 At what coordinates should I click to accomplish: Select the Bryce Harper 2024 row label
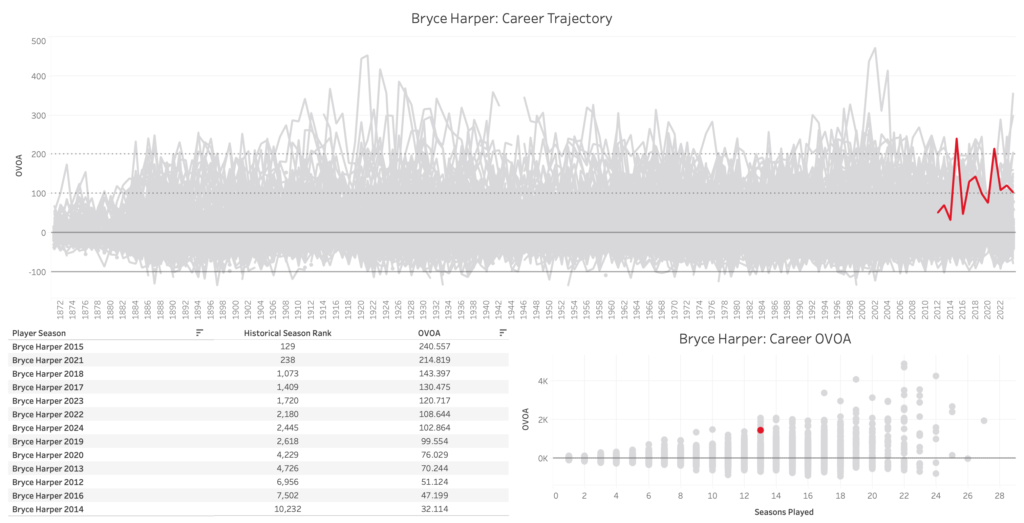tap(48, 428)
